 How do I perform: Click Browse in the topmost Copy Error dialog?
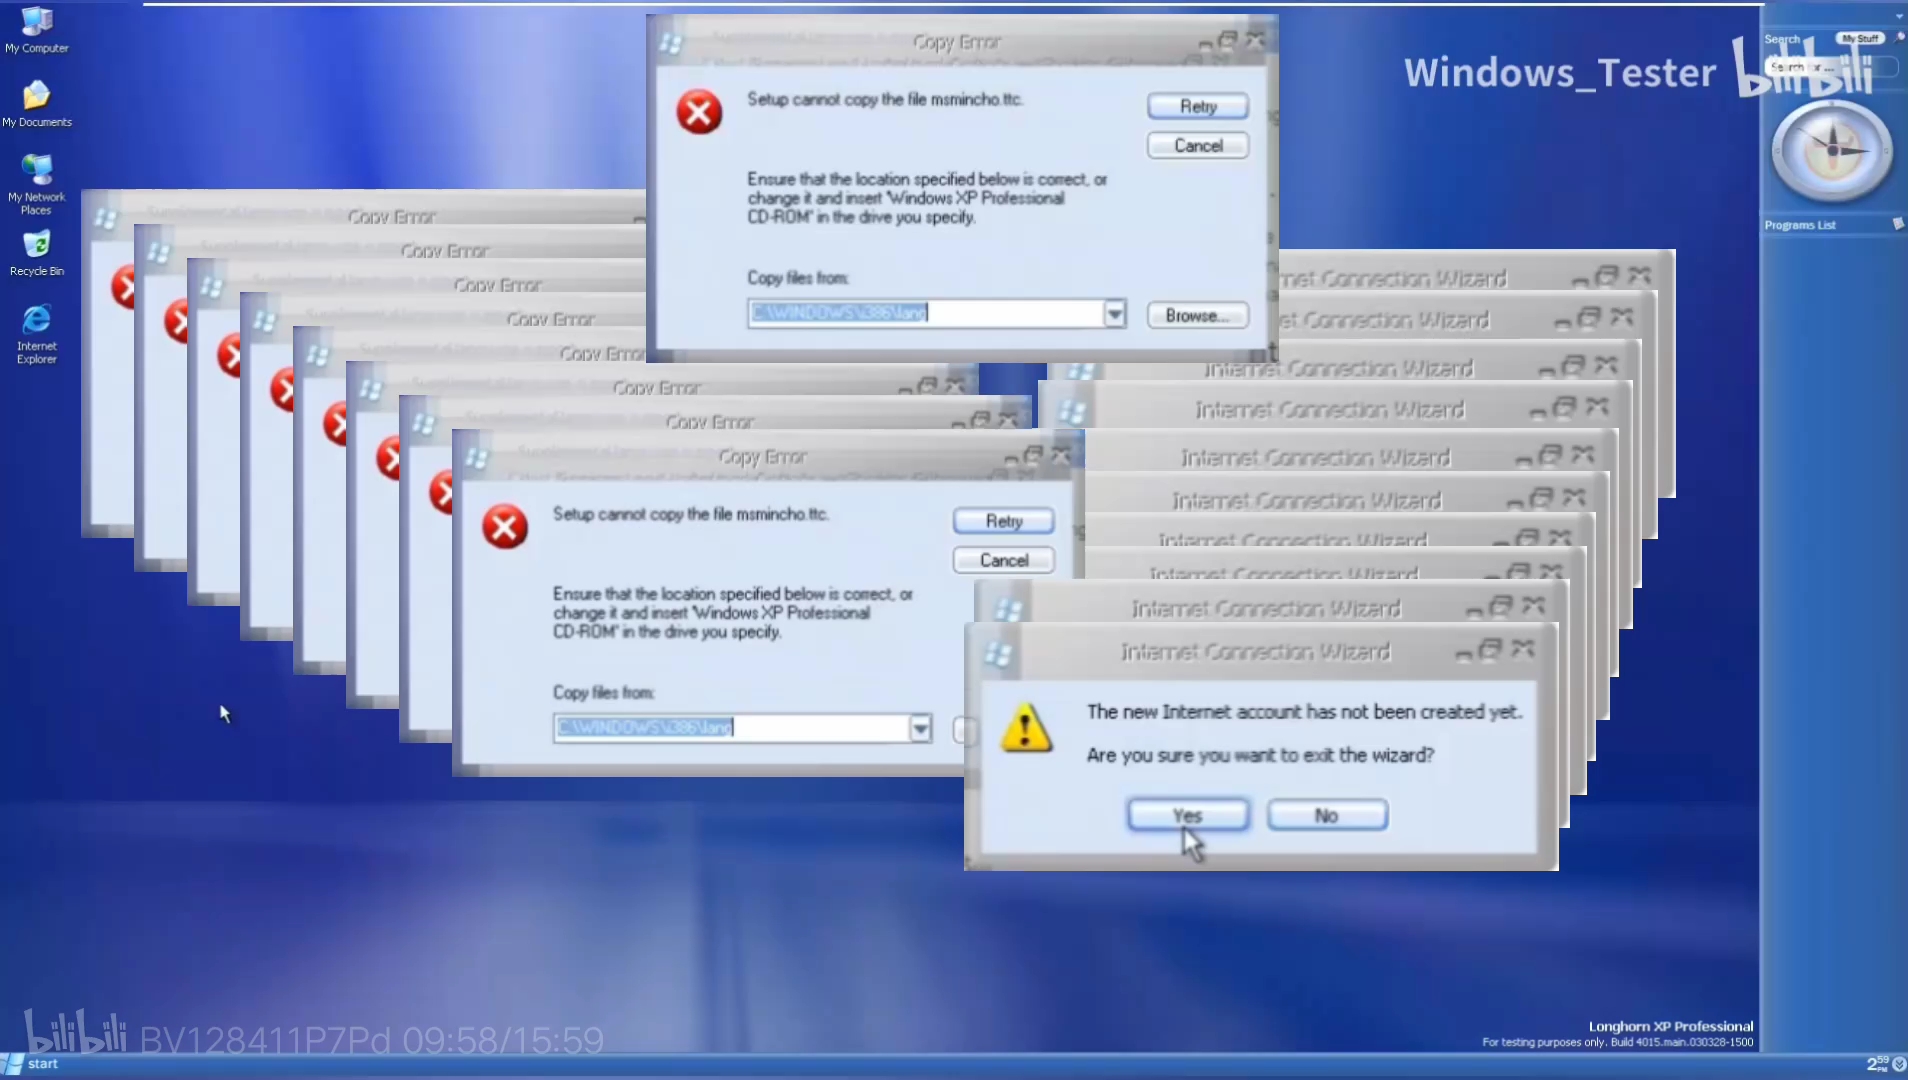[1198, 315]
